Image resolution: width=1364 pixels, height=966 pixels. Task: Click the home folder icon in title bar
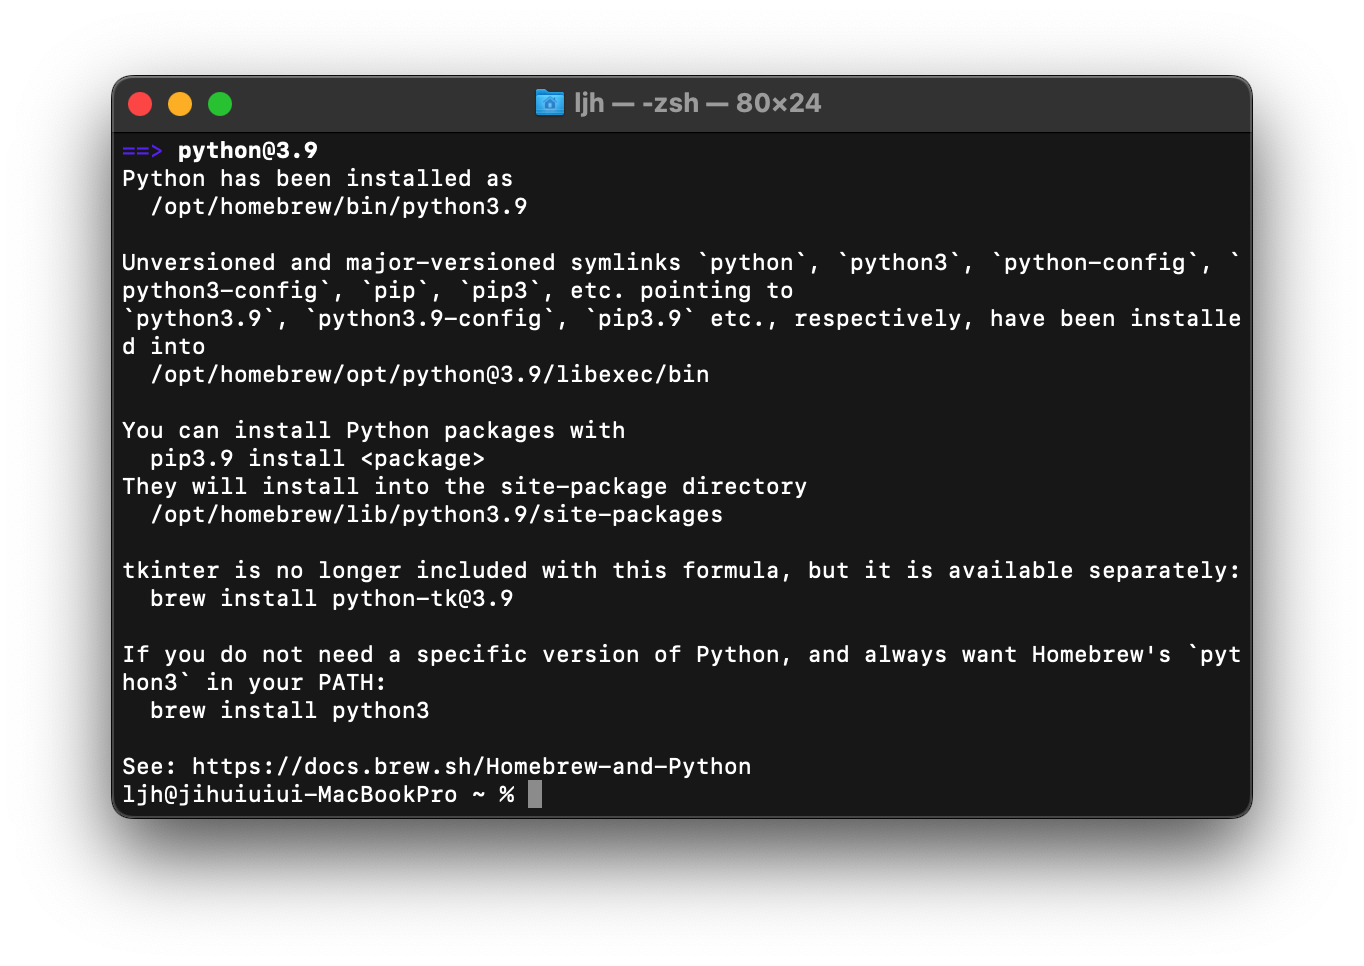click(549, 103)
